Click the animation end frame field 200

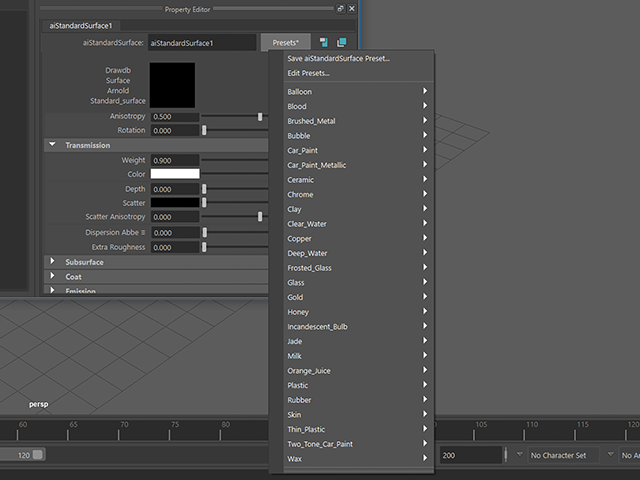[x=471, y=455]
